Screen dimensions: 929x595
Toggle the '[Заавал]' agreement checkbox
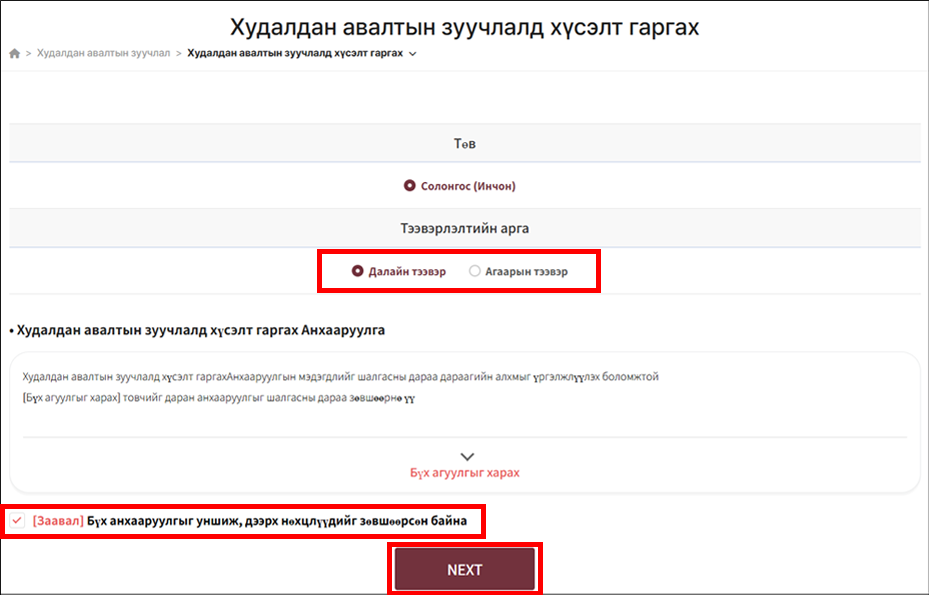[17, 521]
